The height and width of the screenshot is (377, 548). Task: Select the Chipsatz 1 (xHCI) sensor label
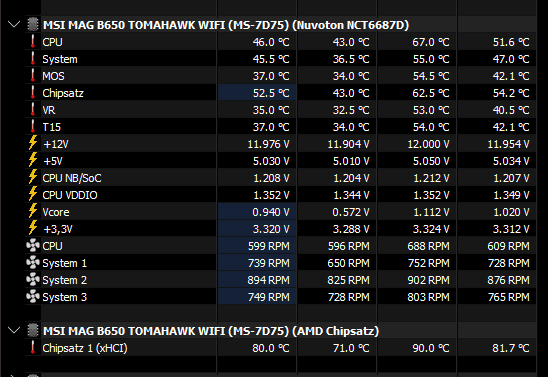pos(85,348)
